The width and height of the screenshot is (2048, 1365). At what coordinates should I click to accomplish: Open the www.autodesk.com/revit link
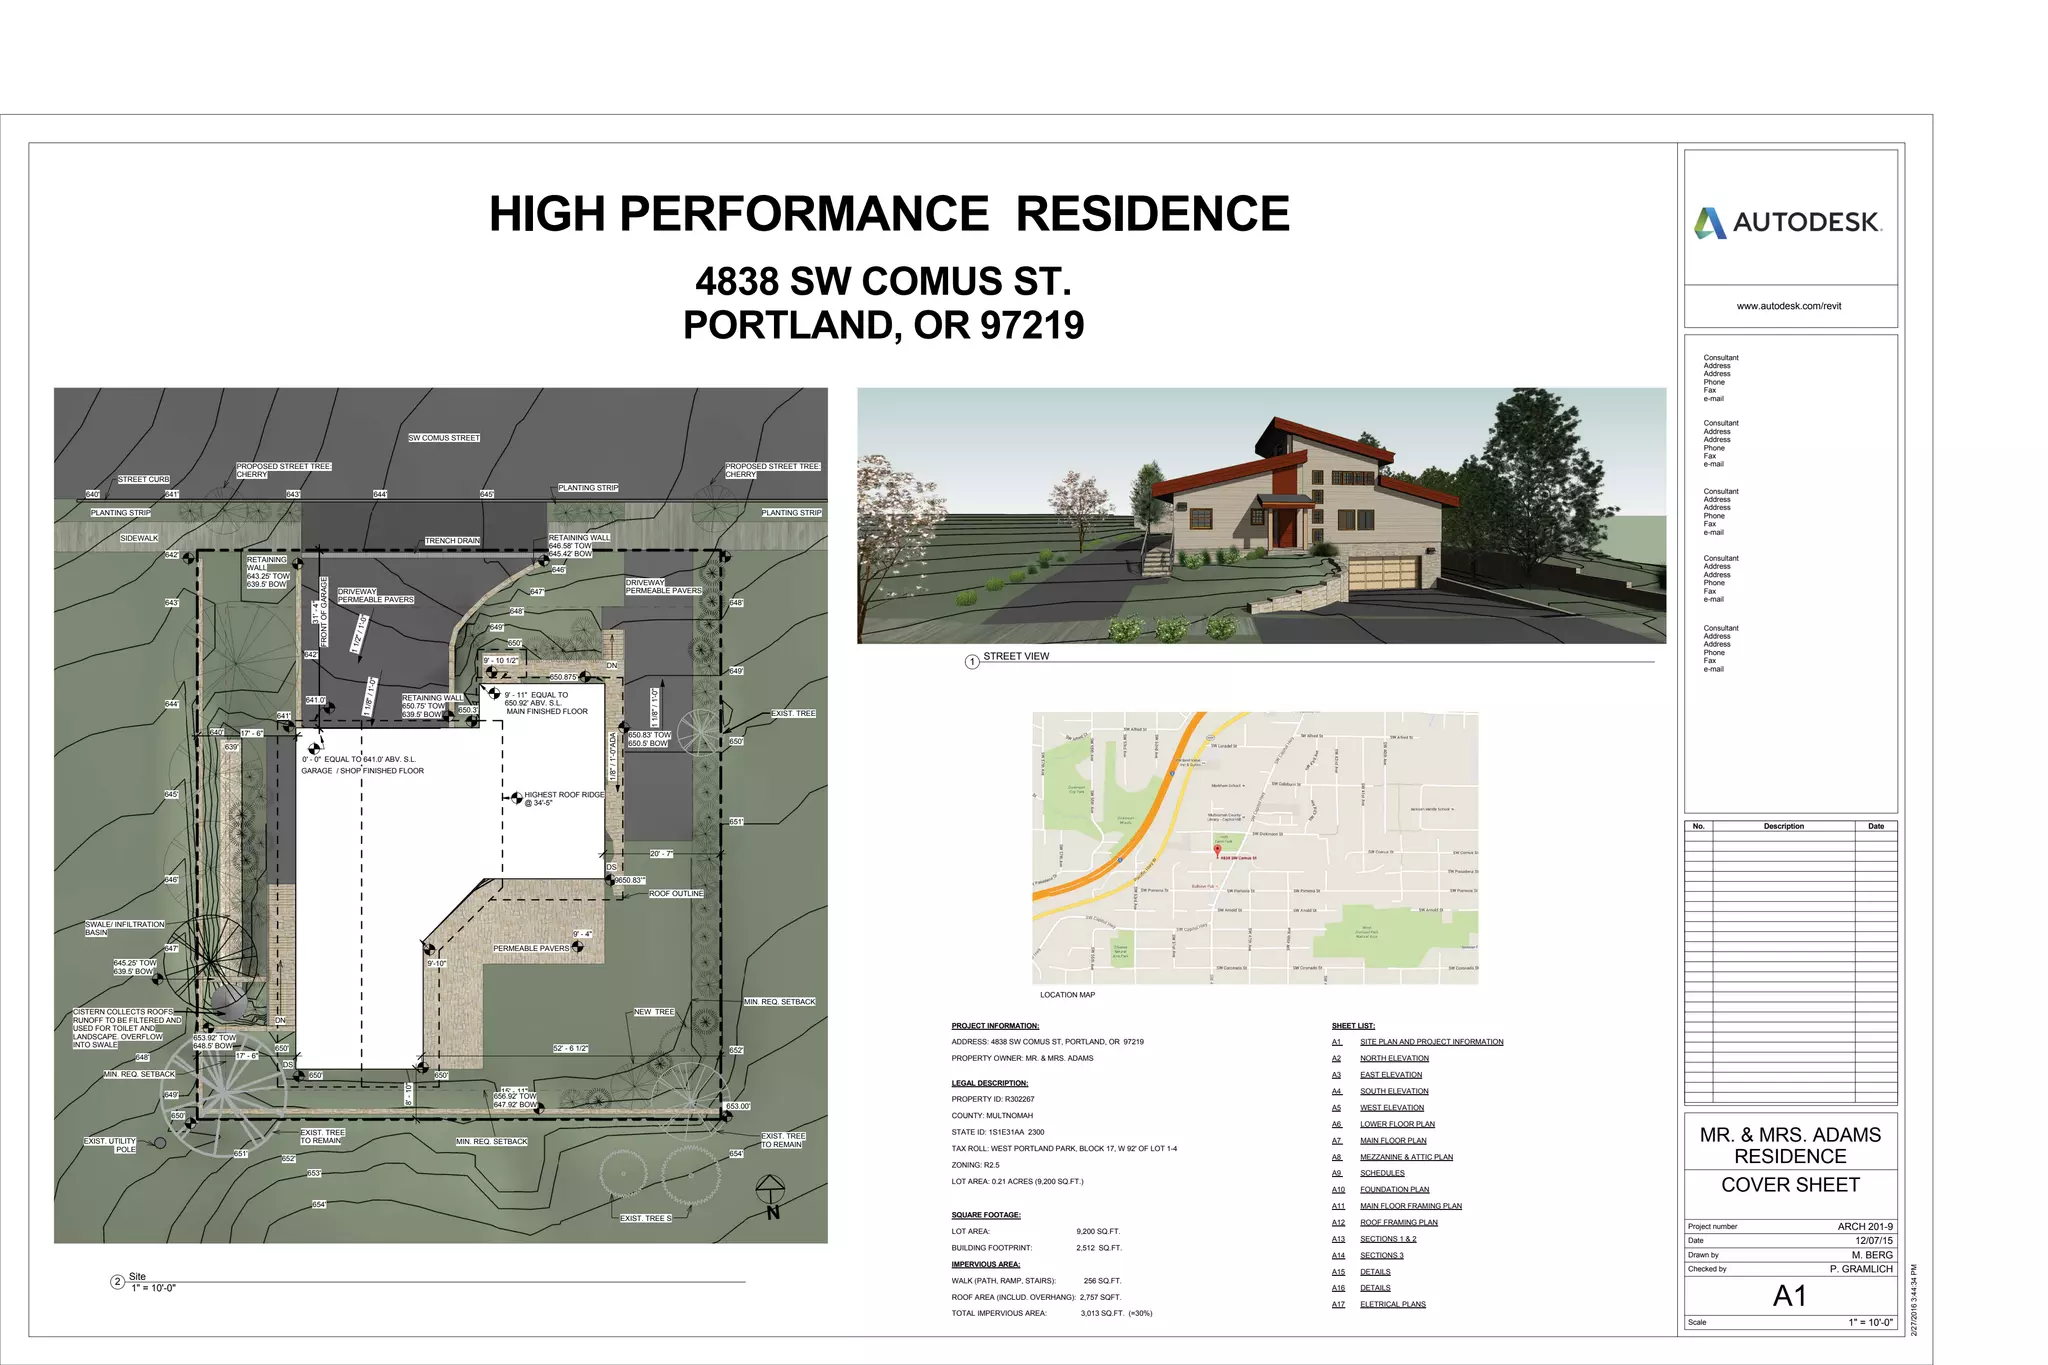point(1788,306)
